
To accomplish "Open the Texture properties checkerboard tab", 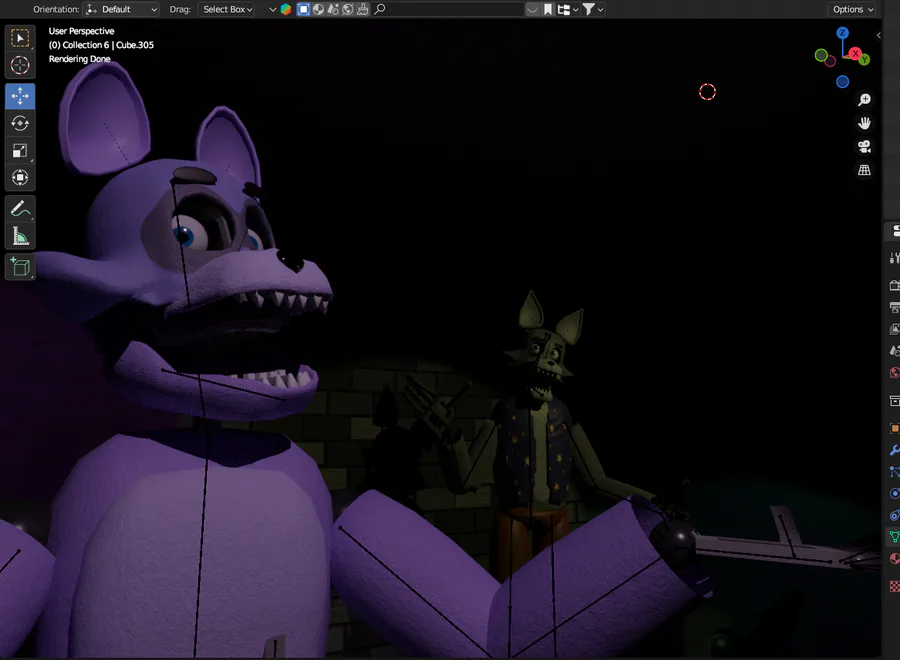I will click(894, 586).
